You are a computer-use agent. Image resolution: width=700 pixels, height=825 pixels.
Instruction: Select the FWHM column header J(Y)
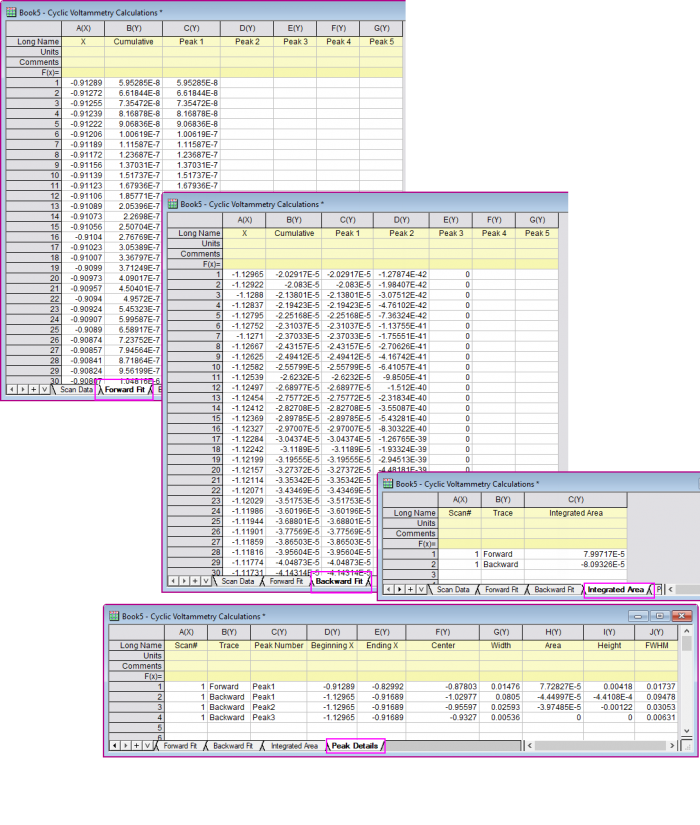[x=655, y=632]
